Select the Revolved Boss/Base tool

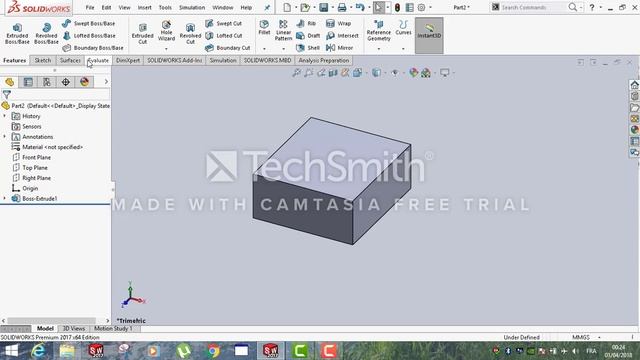(x=46, y=33)
